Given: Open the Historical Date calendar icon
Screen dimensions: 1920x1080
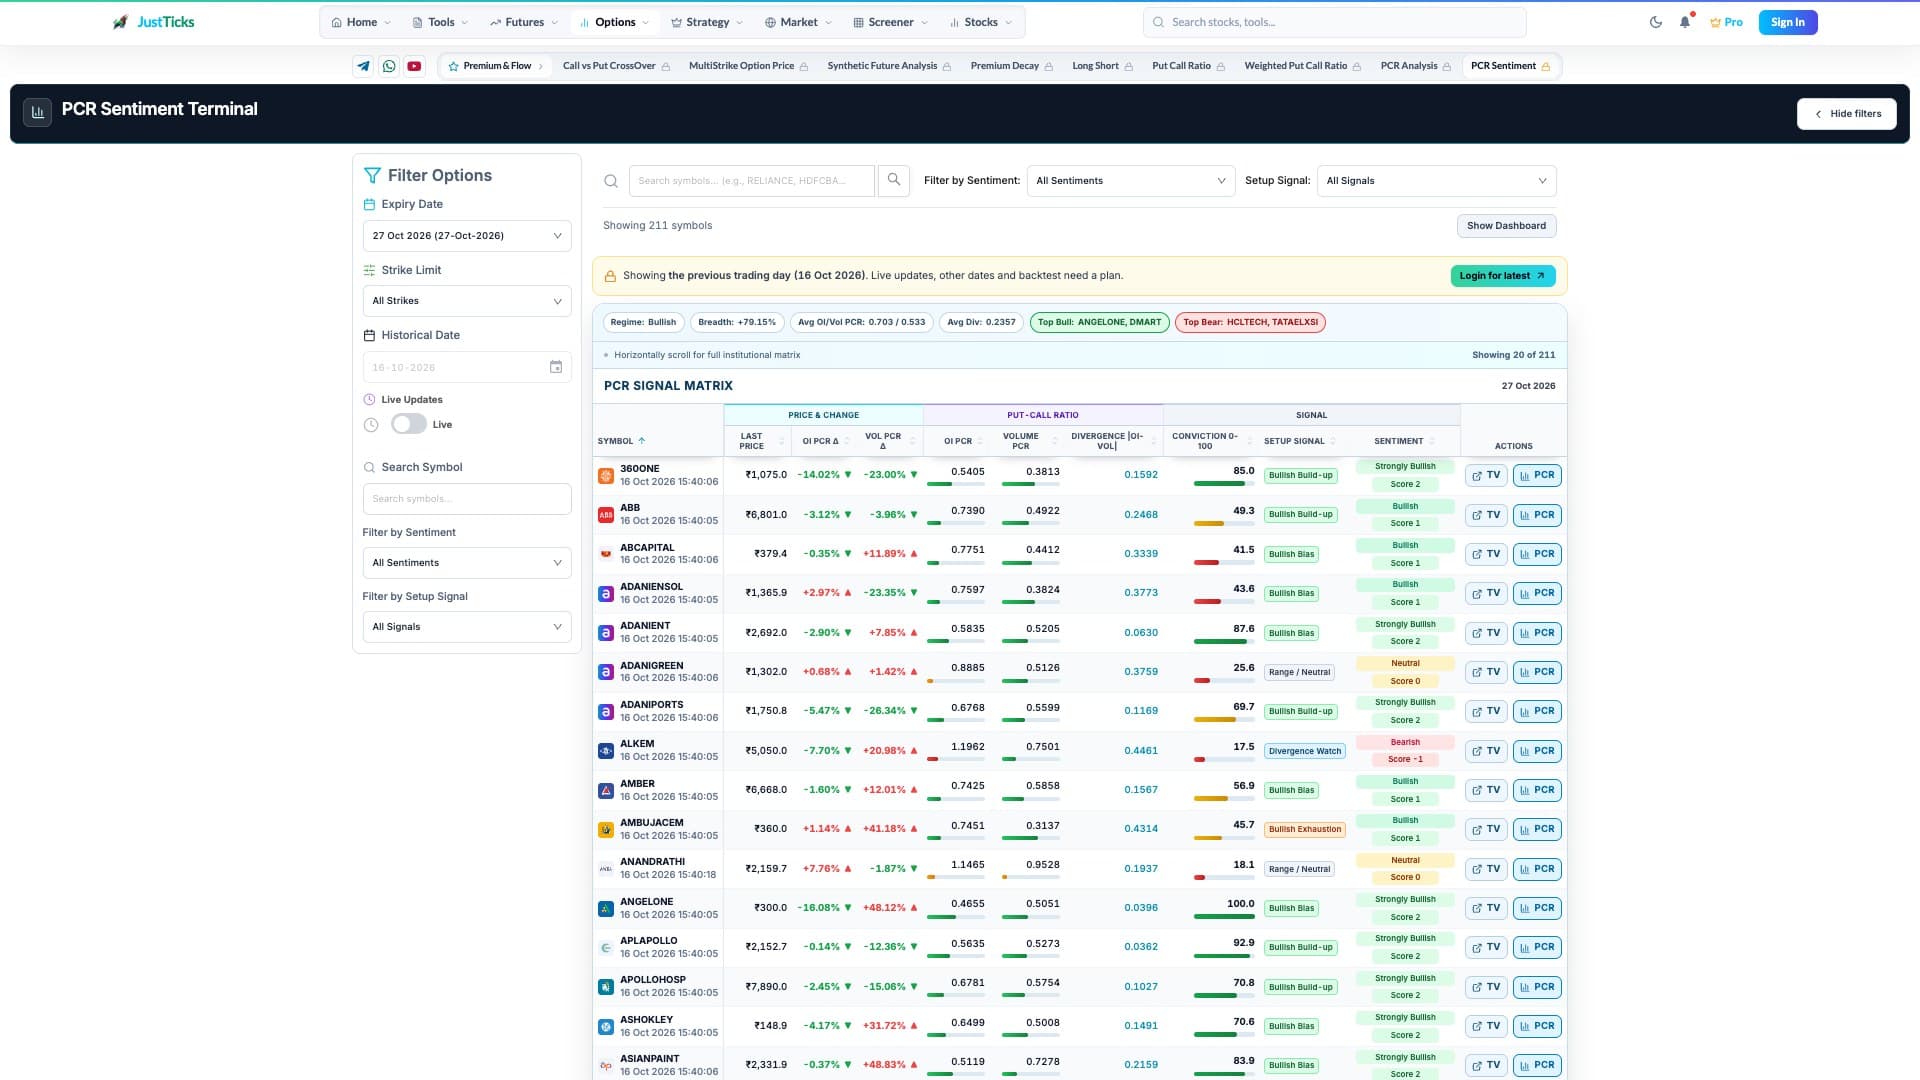Looking at the screenshot, I should coord(556,367).
